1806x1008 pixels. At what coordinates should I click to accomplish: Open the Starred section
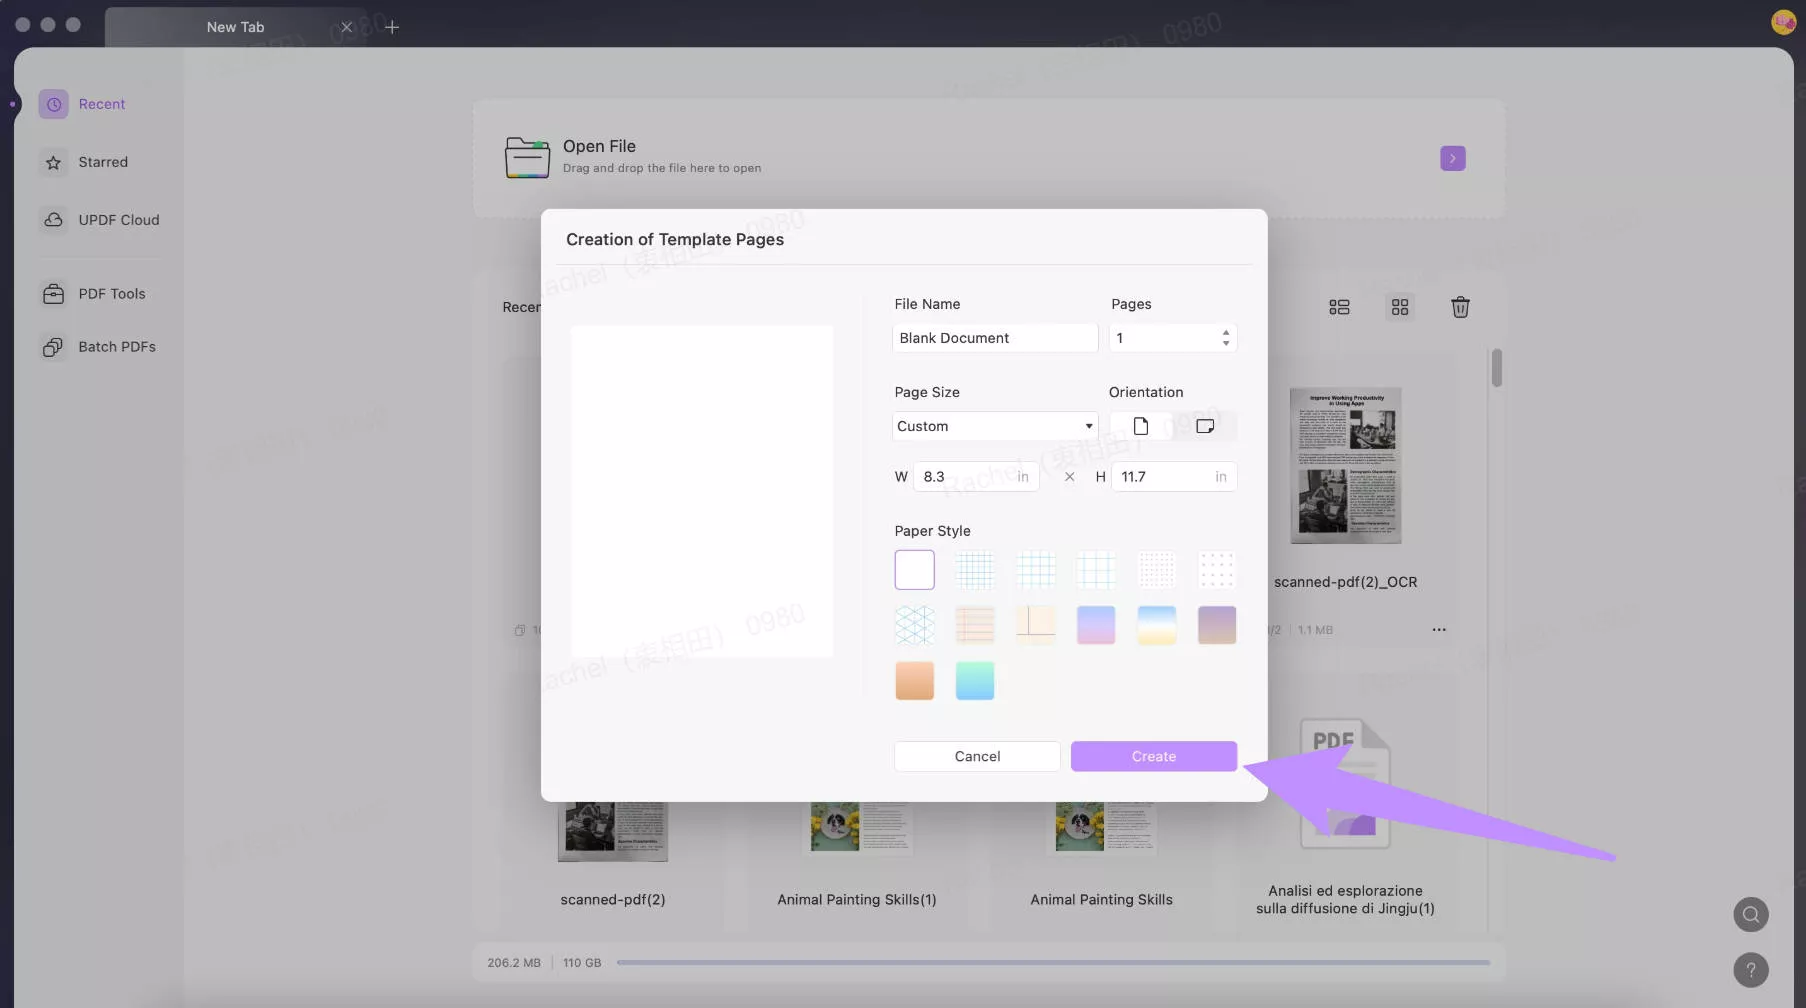tap(84, 162)
